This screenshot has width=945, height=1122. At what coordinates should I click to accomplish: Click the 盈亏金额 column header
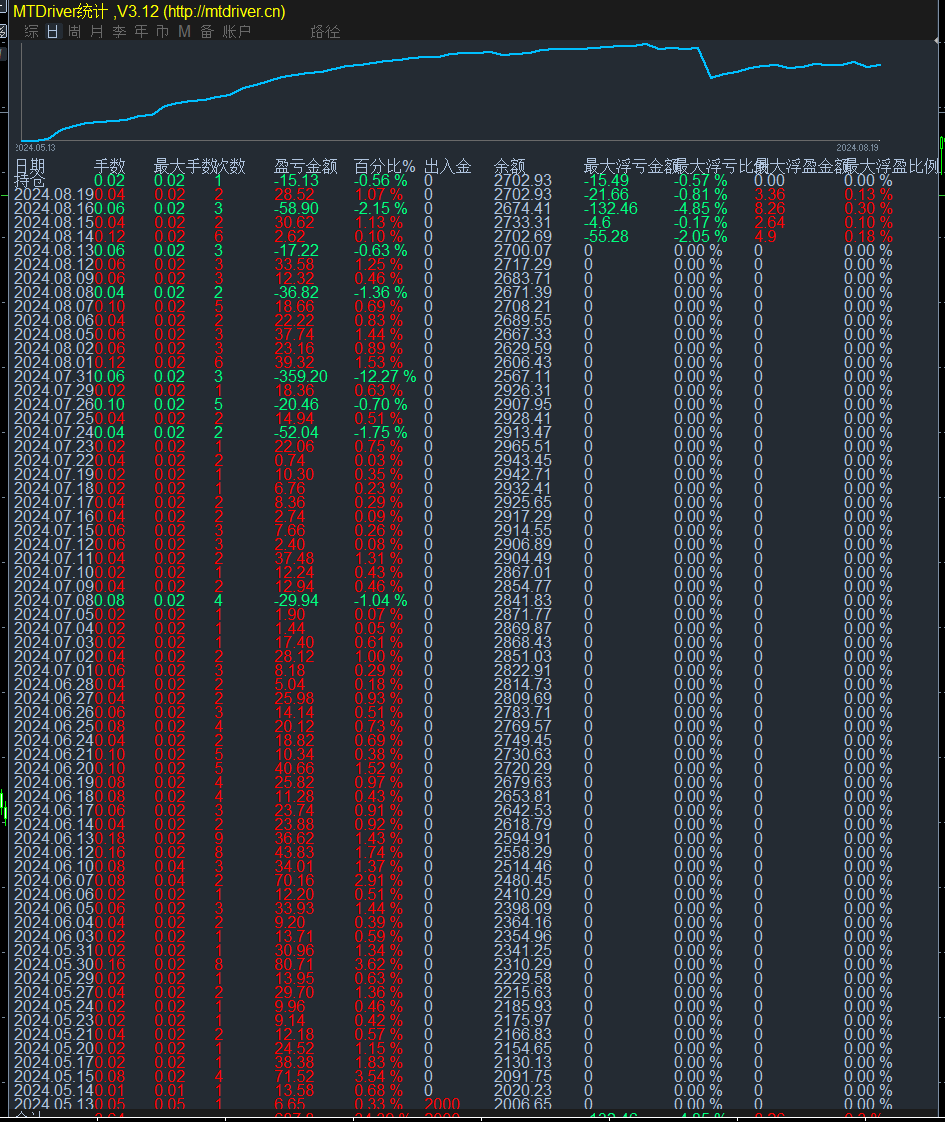[305, 167]
